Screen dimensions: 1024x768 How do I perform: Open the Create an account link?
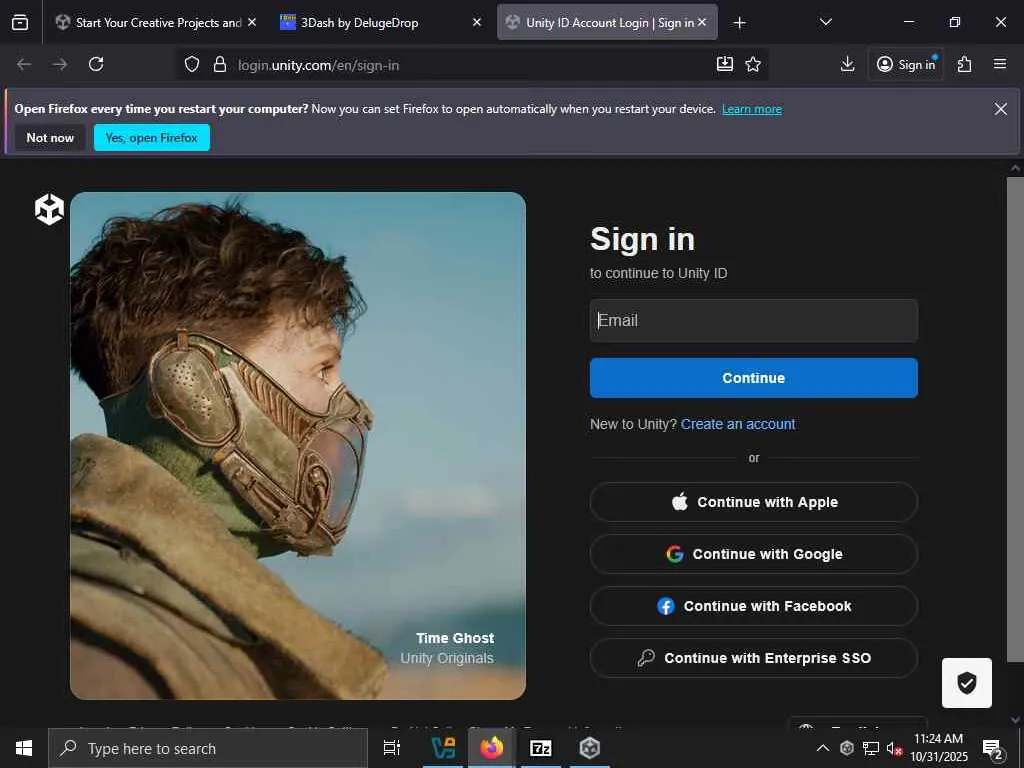click(738, 424)
